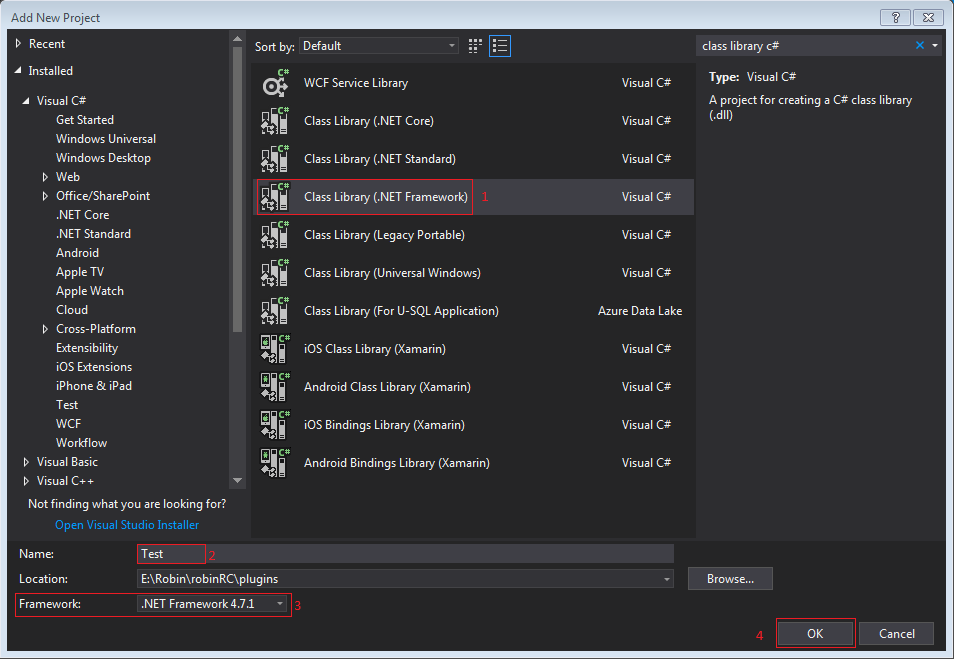This screenshot has height=659, width=954.
Task: Expand the Visual Basic node
Action: coord(26,462)
